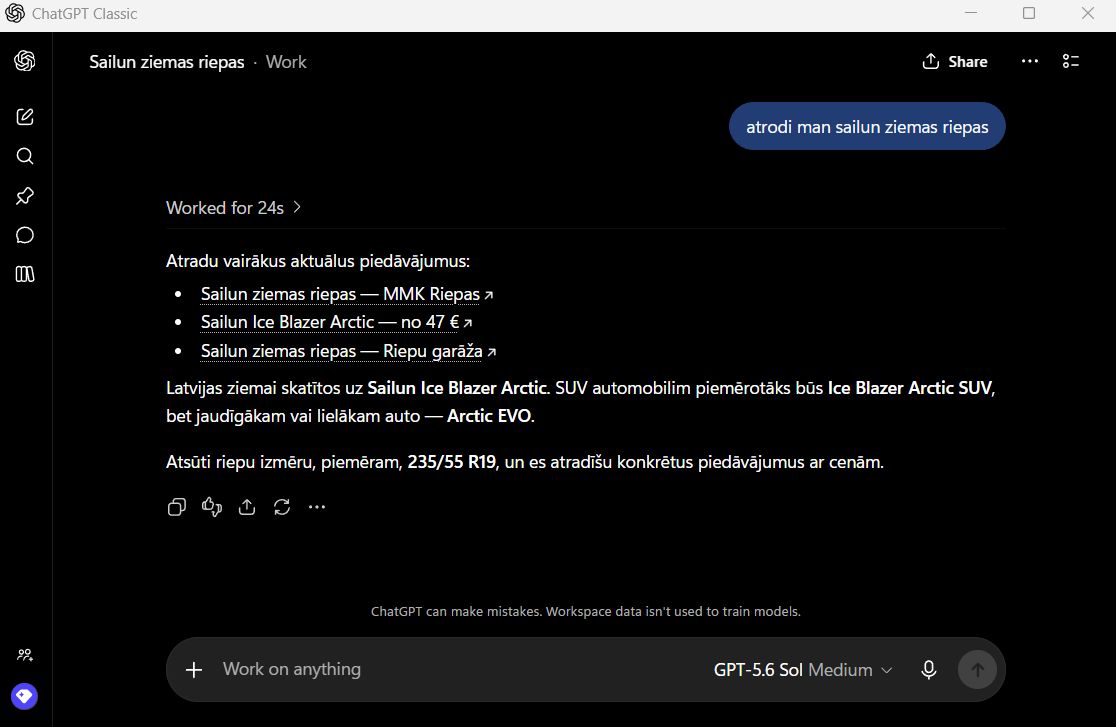This screenshot has height=727, width=1116.
Task: Focus the Work on anything input field
Action: point(456,669)
